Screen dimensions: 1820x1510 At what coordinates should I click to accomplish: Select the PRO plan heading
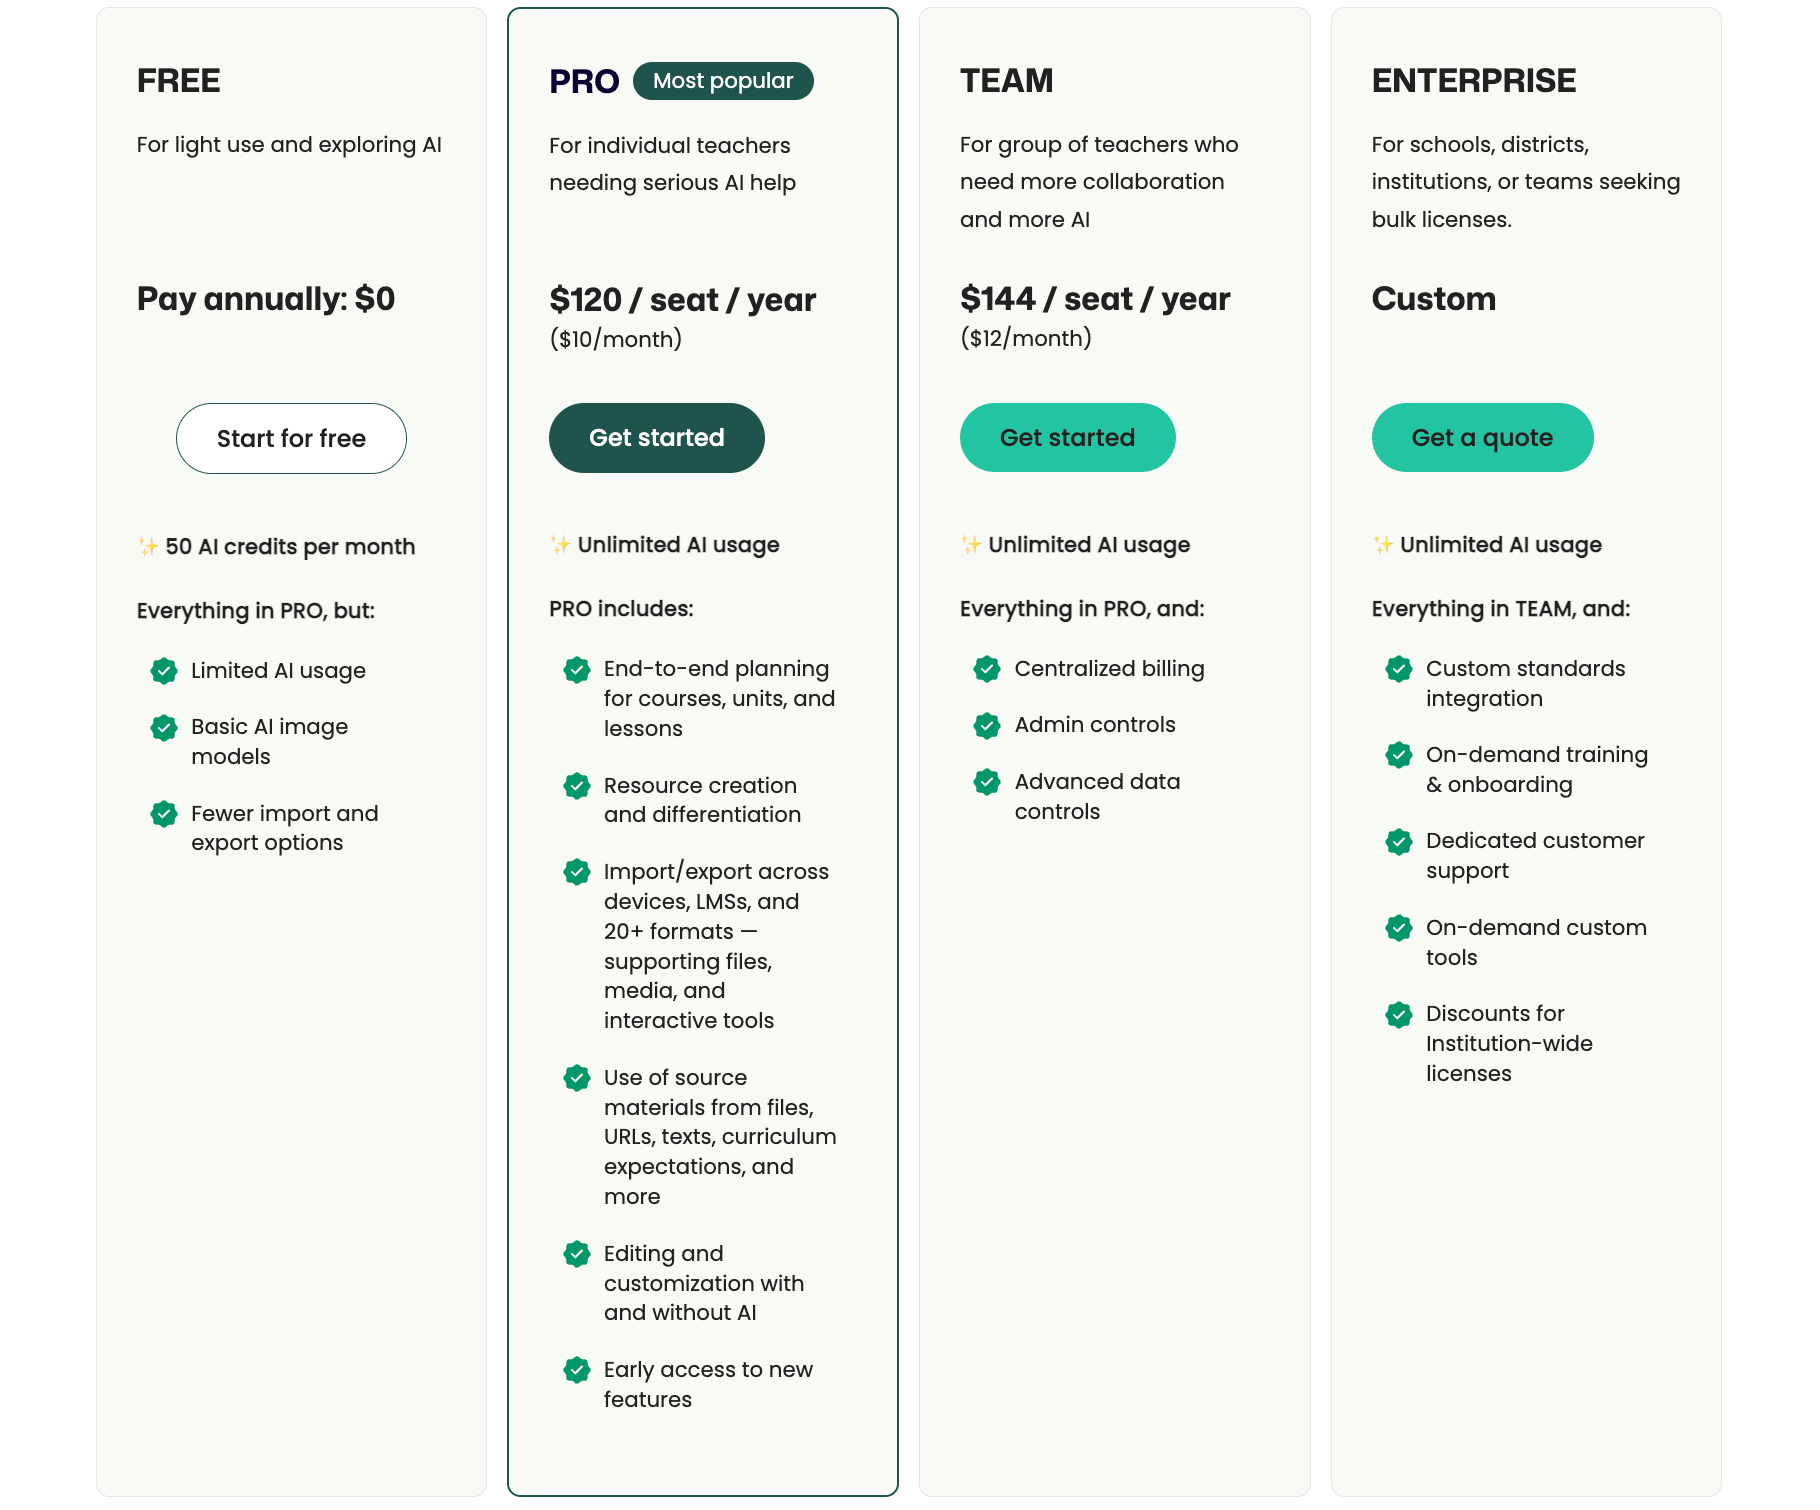click(583, 81)
